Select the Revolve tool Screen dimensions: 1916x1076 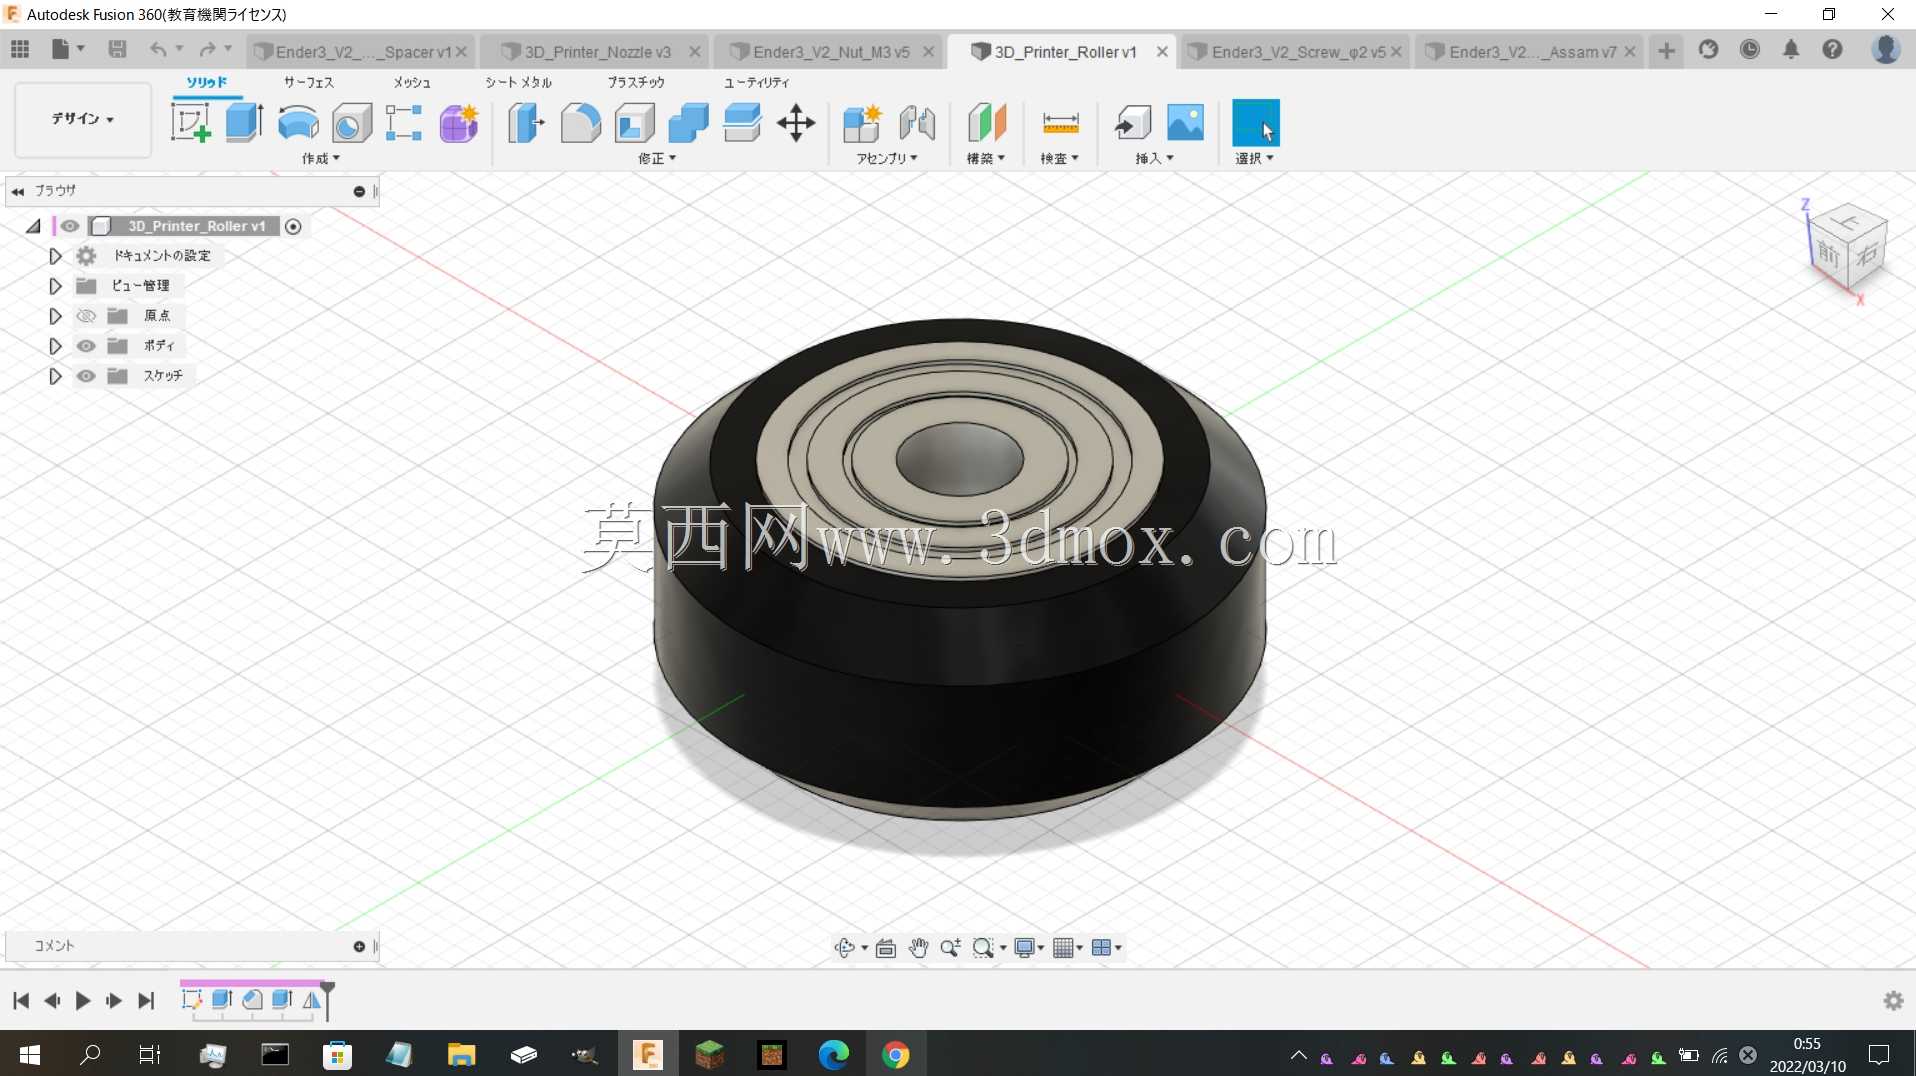click(x=298, y=123)
